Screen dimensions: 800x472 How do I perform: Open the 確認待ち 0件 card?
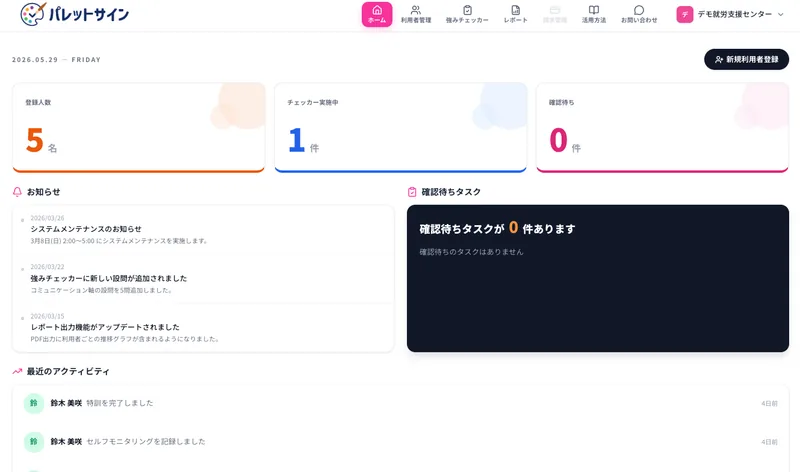pyautogui.click(x=662, y=128)
